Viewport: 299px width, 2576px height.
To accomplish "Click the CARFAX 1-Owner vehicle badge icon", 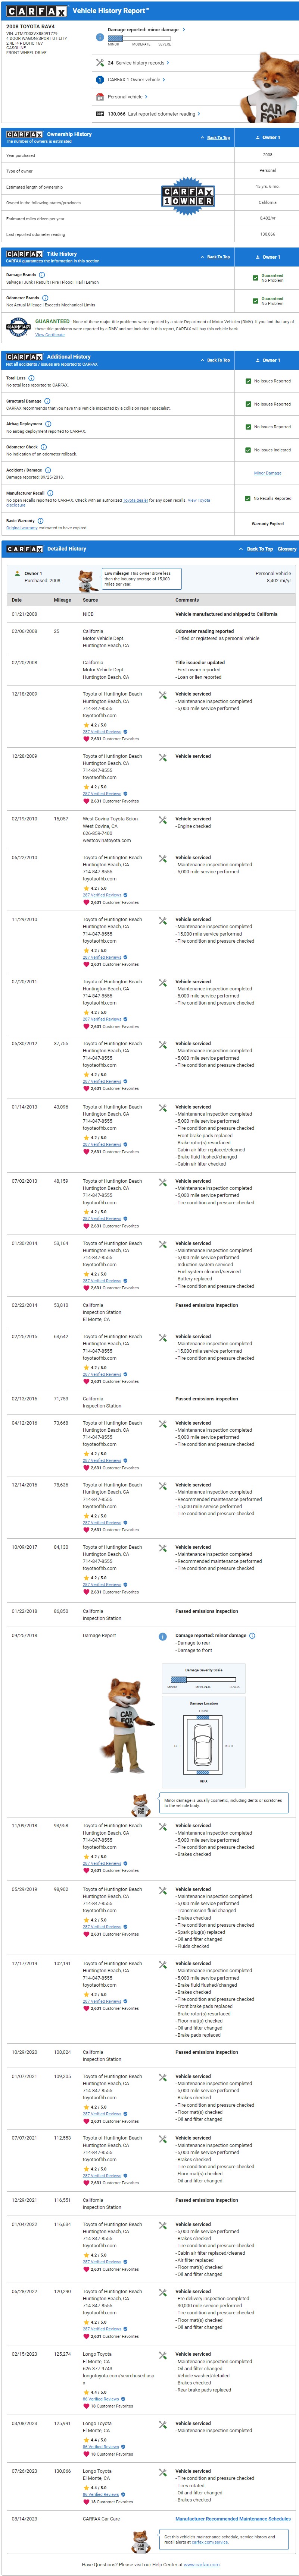I will pyautogui.click(x=100, y=80).
